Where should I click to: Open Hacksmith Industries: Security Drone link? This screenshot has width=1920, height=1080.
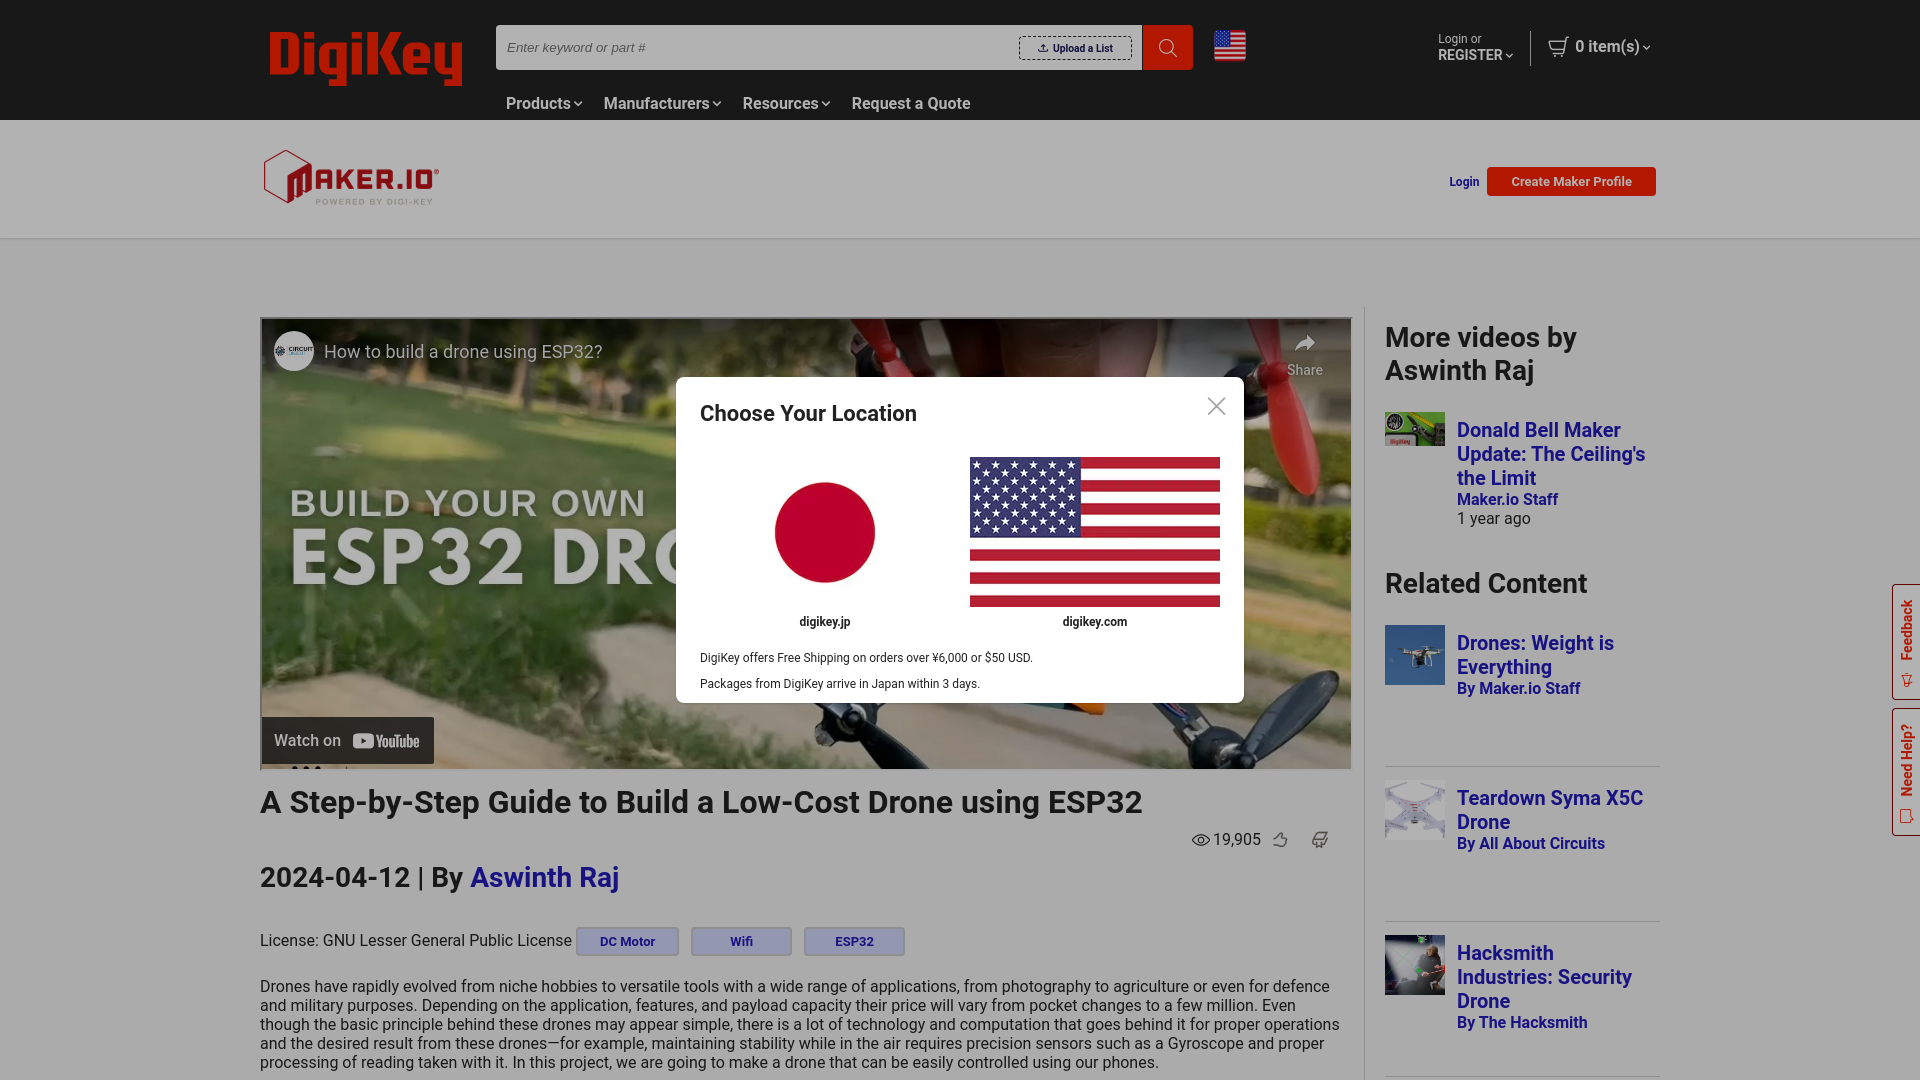1544,977
